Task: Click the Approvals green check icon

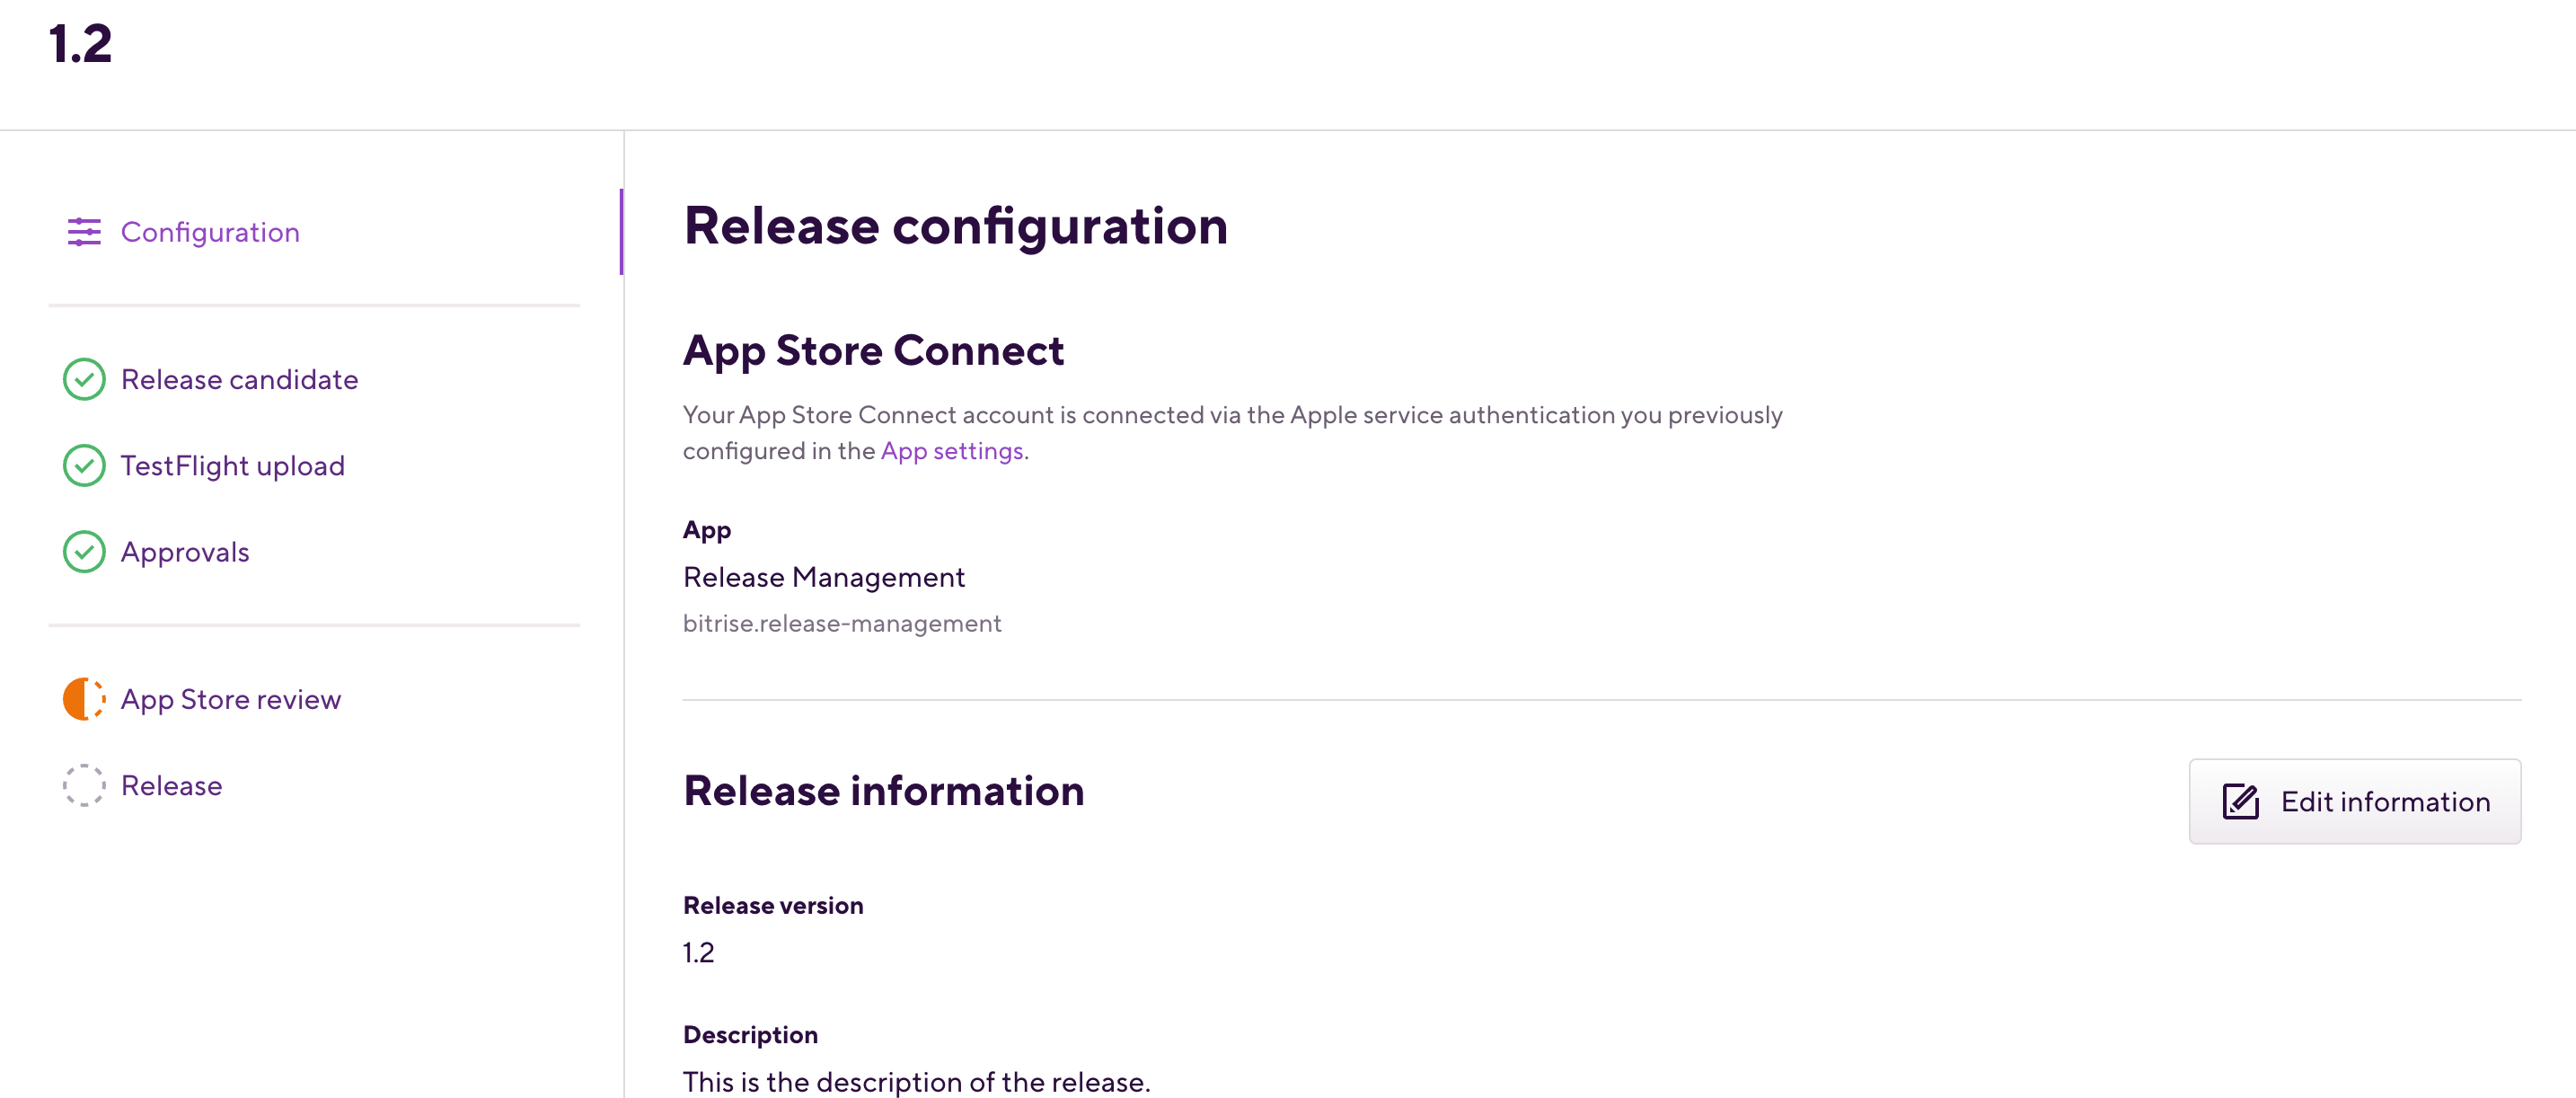Action: 85,551
